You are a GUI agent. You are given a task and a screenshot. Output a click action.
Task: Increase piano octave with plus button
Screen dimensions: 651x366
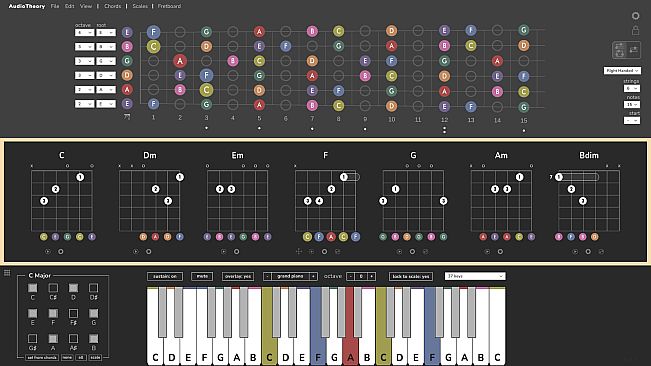(371, 276)
